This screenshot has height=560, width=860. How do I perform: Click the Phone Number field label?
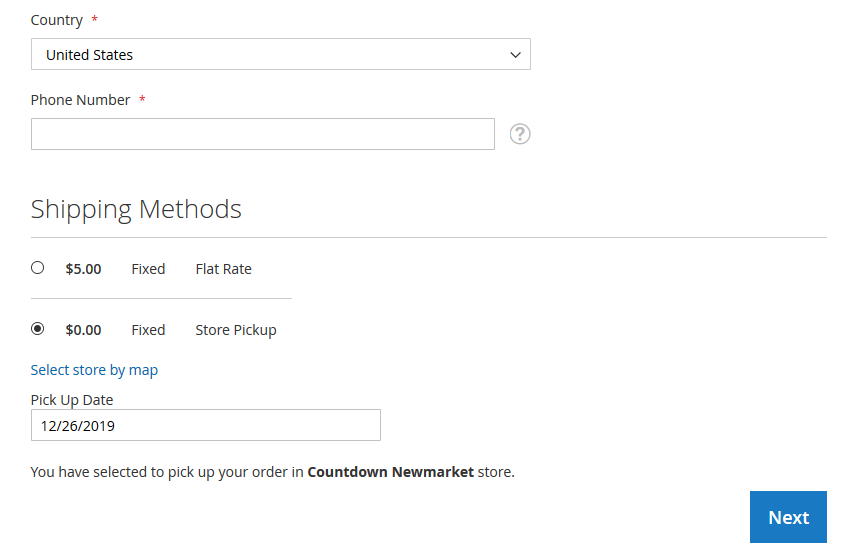[x=80, y=100]
